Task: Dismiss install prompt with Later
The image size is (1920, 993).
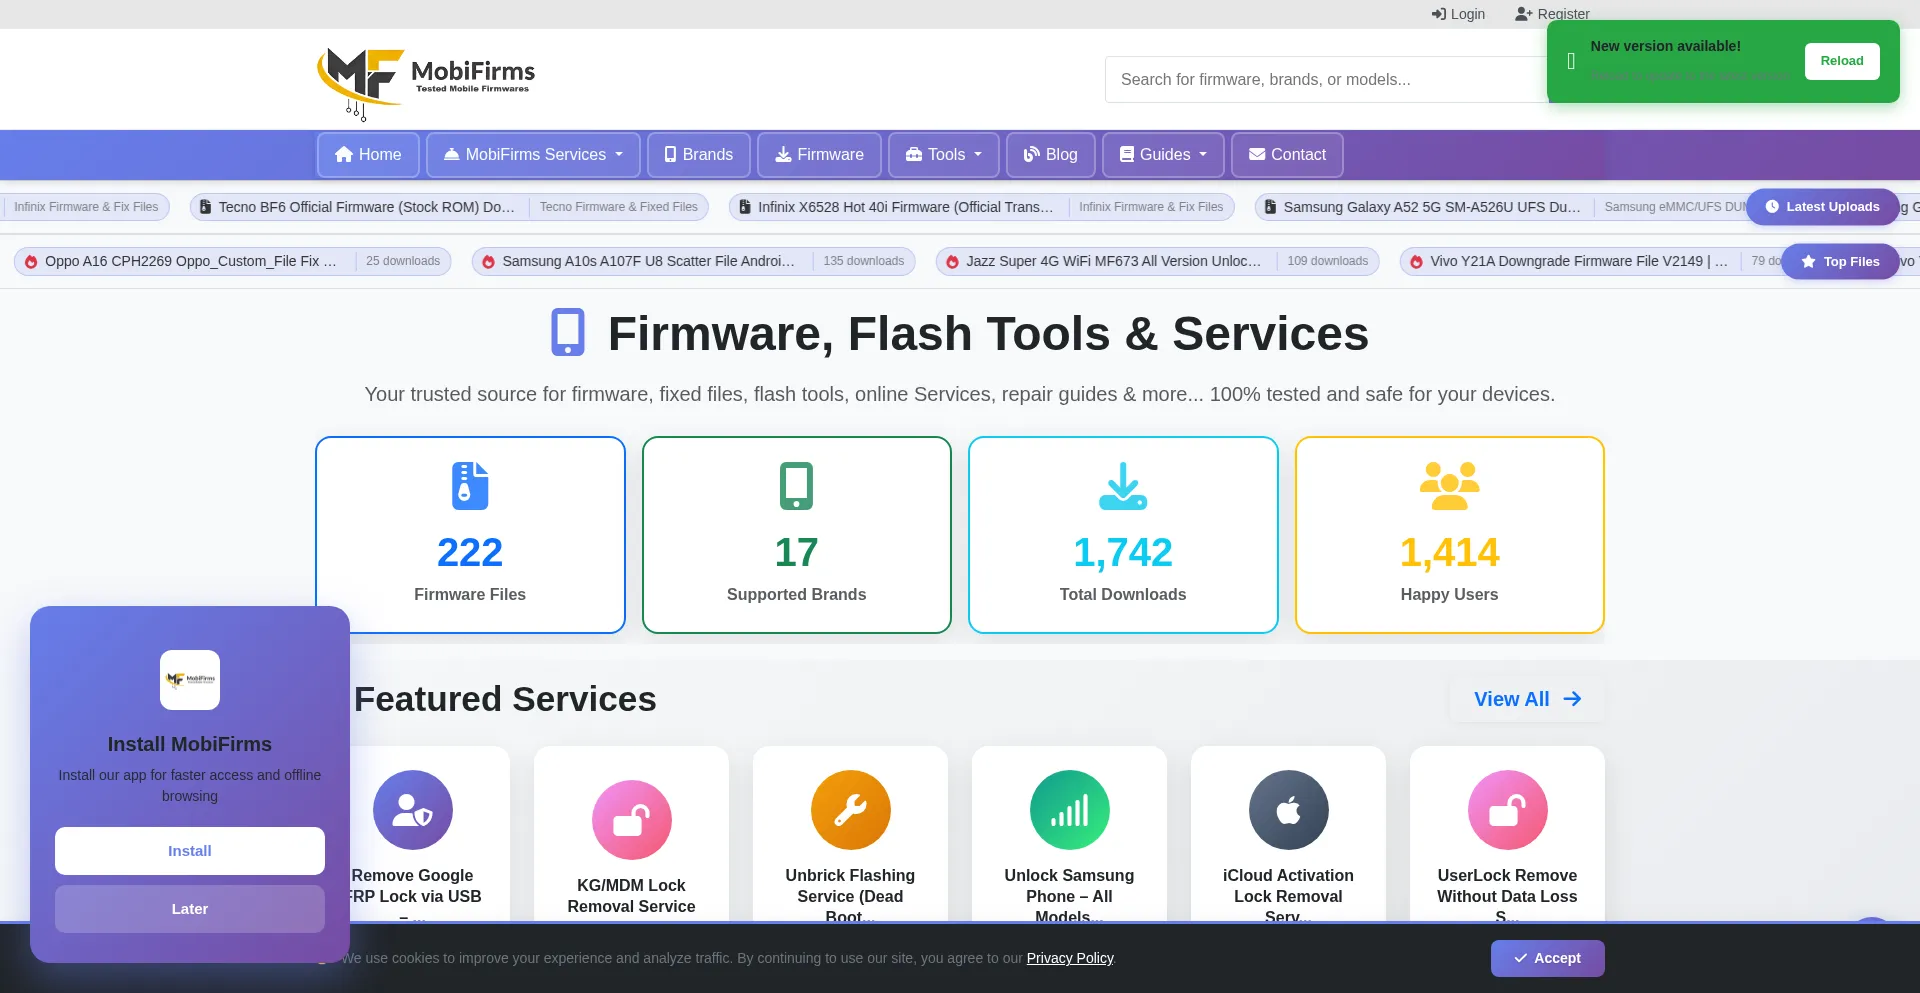Action: (190, 909)
